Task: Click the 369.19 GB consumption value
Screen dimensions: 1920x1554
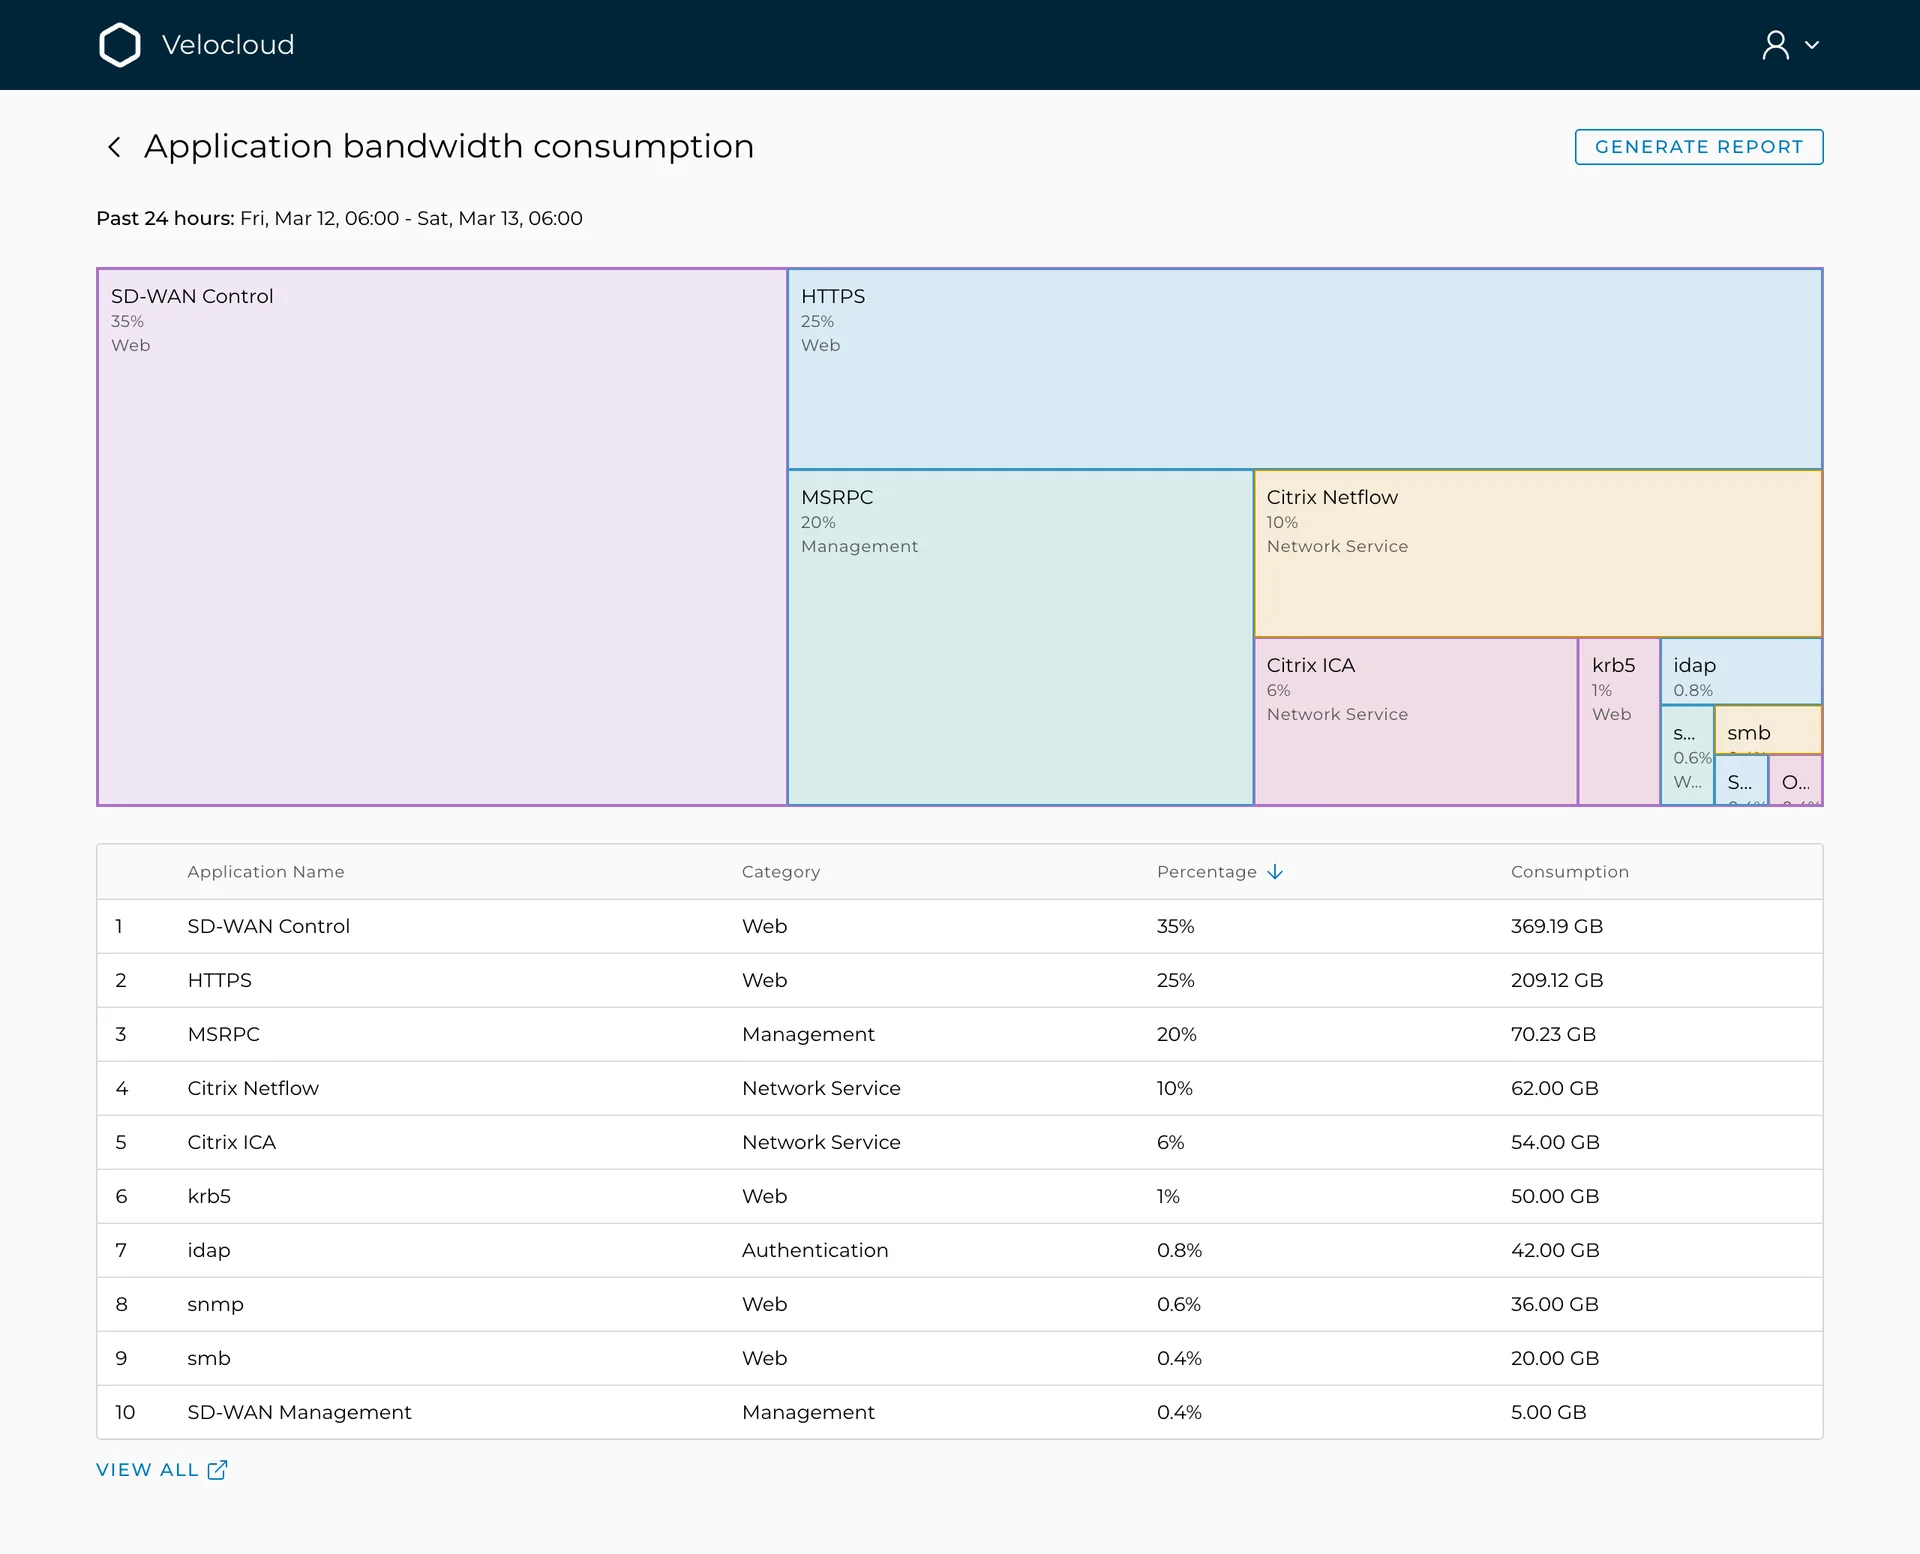Action: pyautogui.click(x=1557, y=926)
